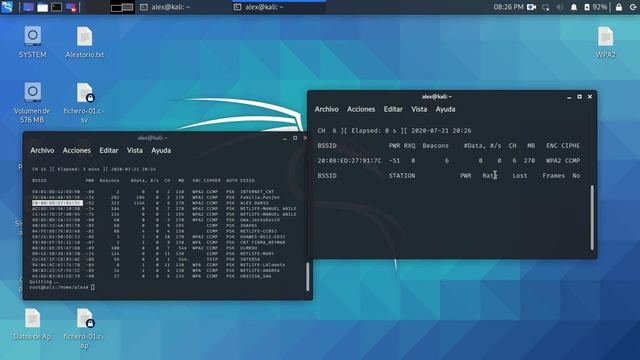640x360 pixels.
Task: Open Acciones menu in left terminal
Action: 77,151
